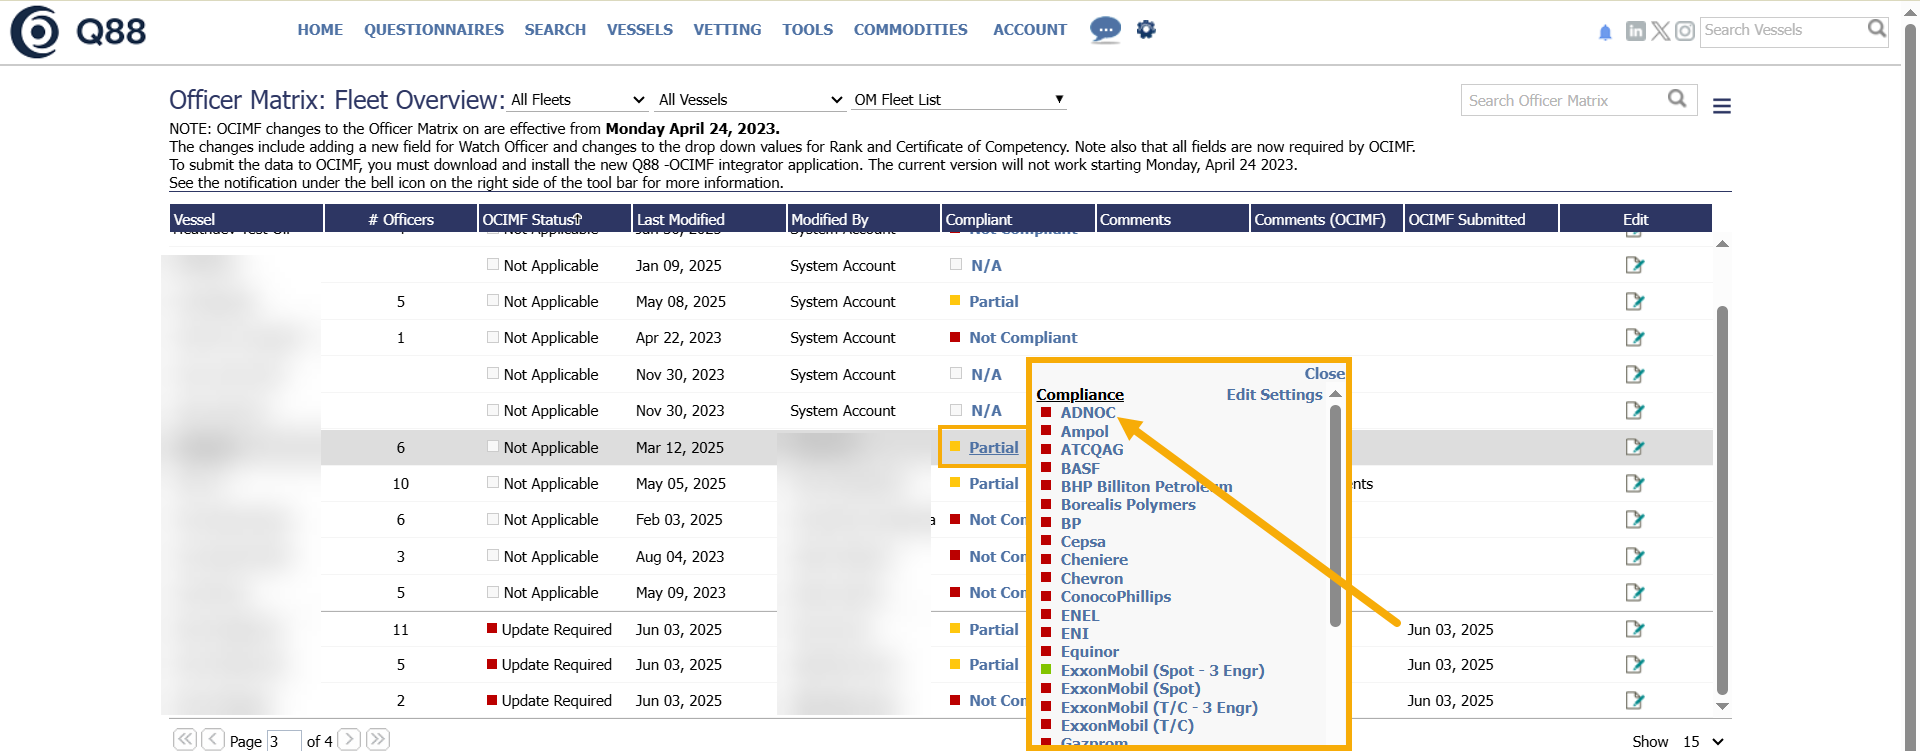Toggle OCIMF status checkbox for Jan 09, 2025 row

[493, 265]
